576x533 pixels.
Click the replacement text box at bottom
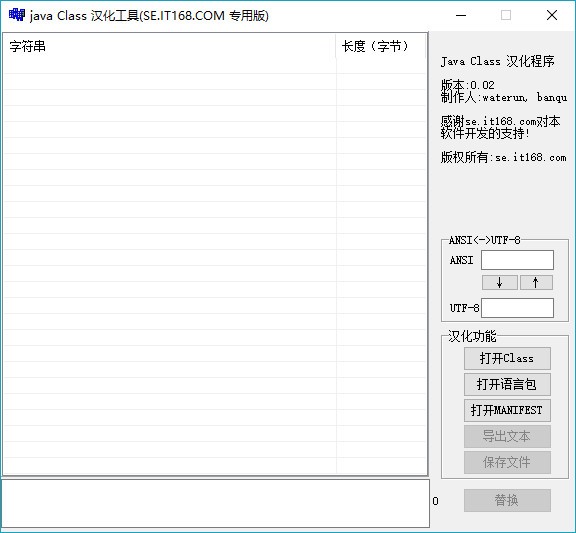(215, 503)
